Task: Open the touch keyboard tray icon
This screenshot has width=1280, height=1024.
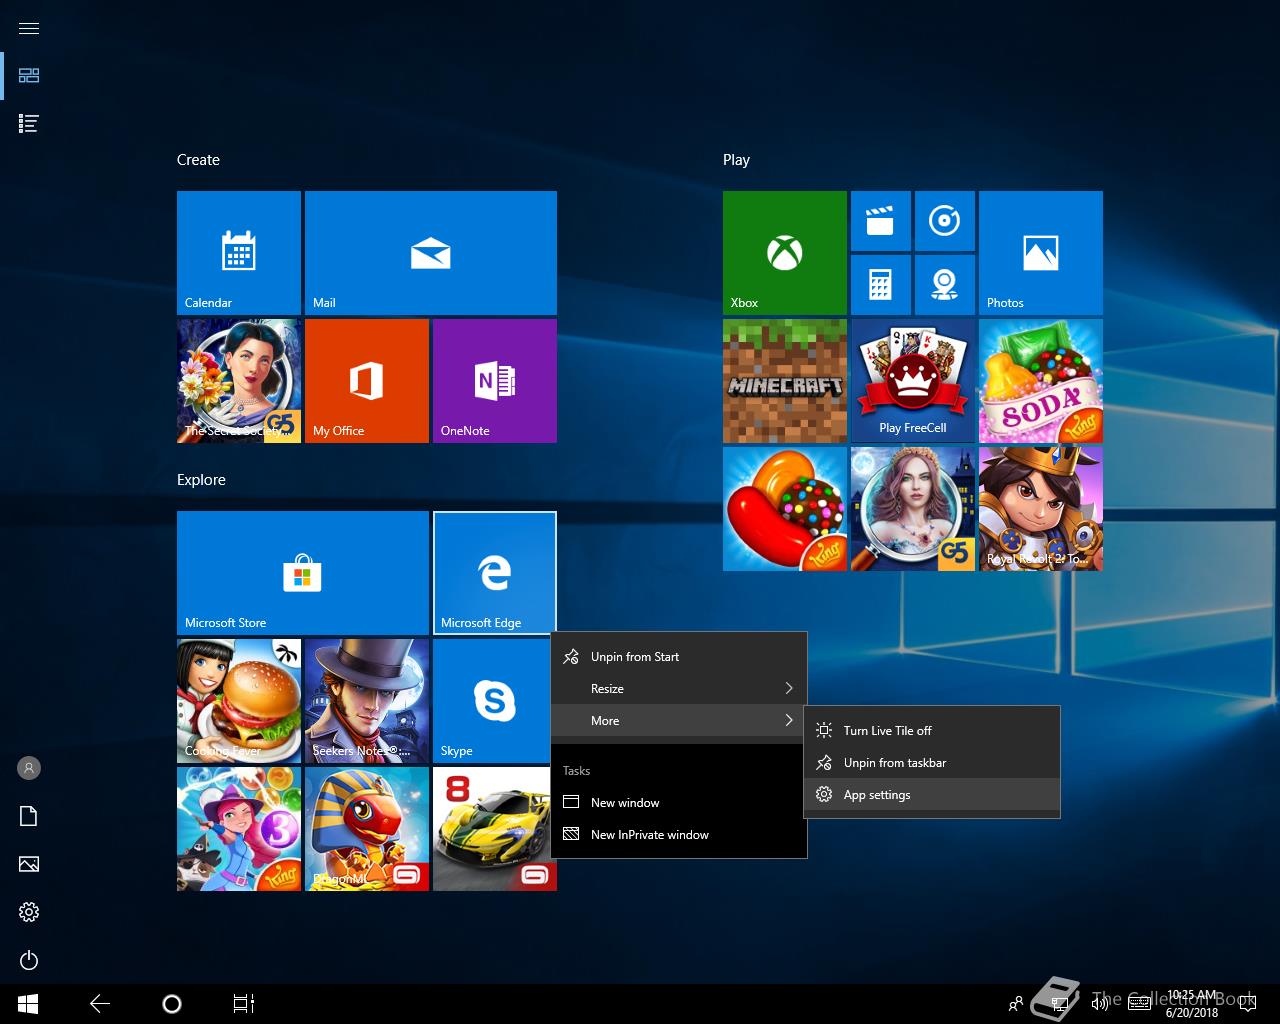Action: coord(1139,1004)
